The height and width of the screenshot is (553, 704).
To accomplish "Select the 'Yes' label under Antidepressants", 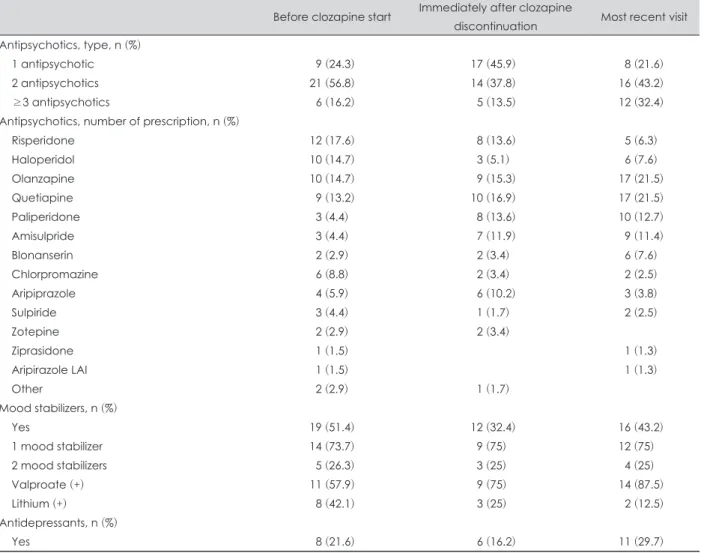I will (21, 542).
